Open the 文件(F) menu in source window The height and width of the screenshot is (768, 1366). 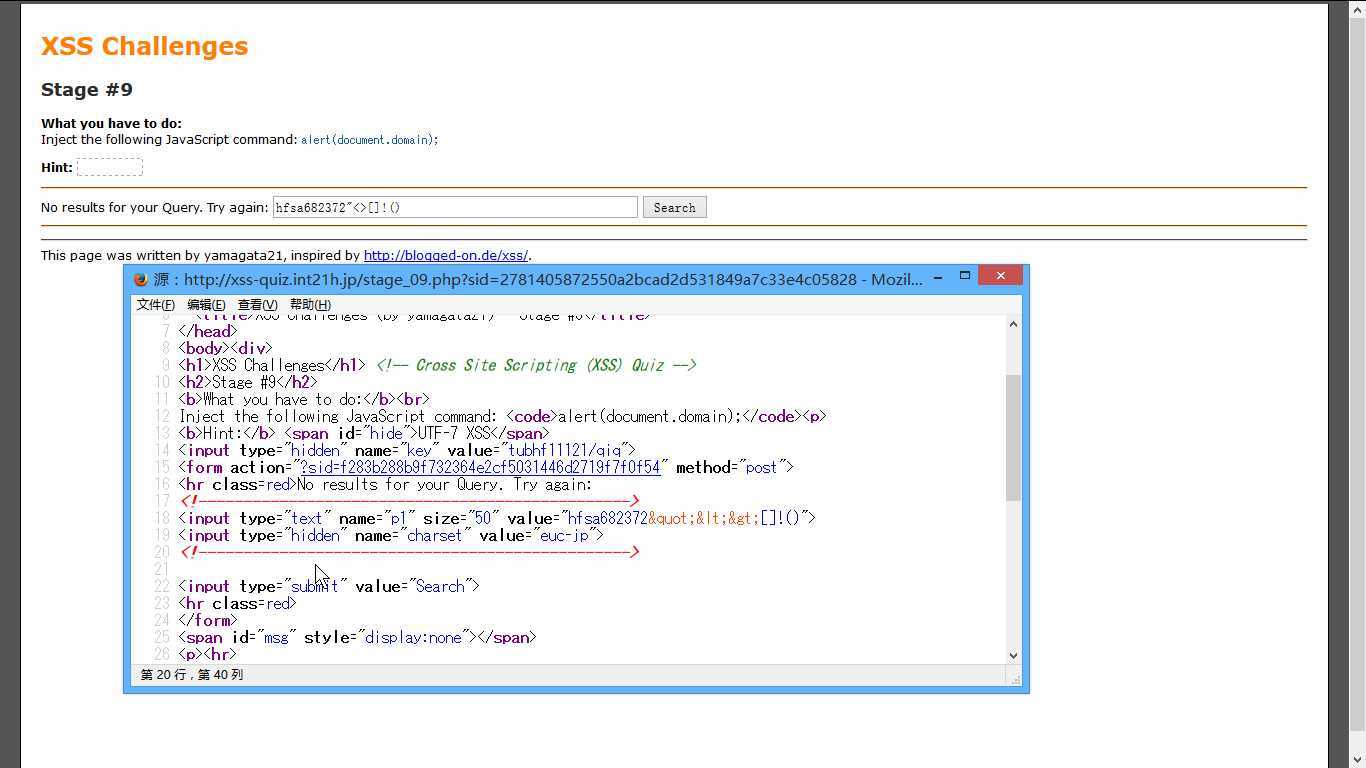coord(156,304)
